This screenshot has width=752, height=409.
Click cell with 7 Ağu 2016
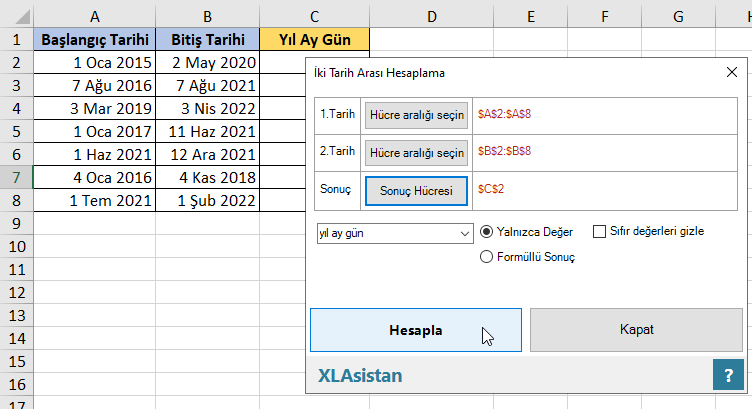[94, 85]
